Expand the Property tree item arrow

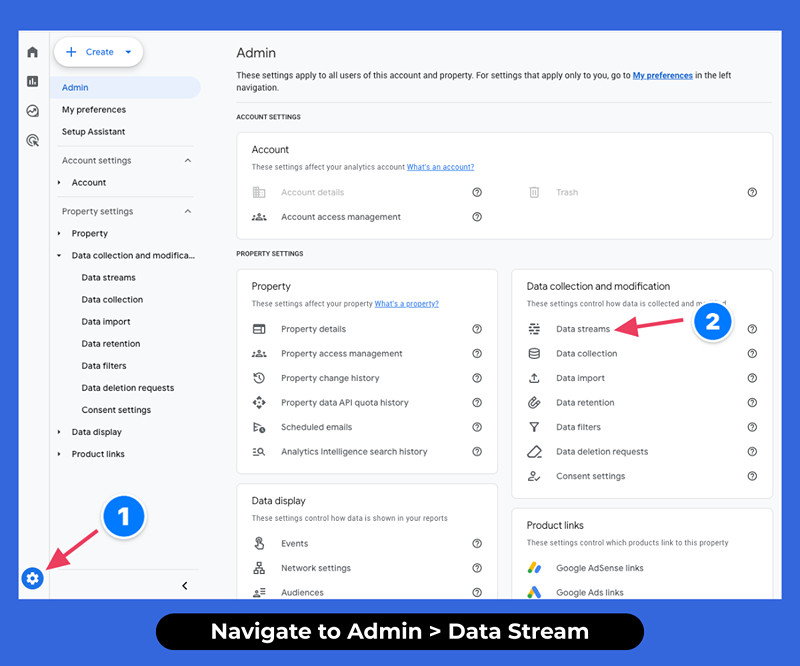(x=59, y=234)
